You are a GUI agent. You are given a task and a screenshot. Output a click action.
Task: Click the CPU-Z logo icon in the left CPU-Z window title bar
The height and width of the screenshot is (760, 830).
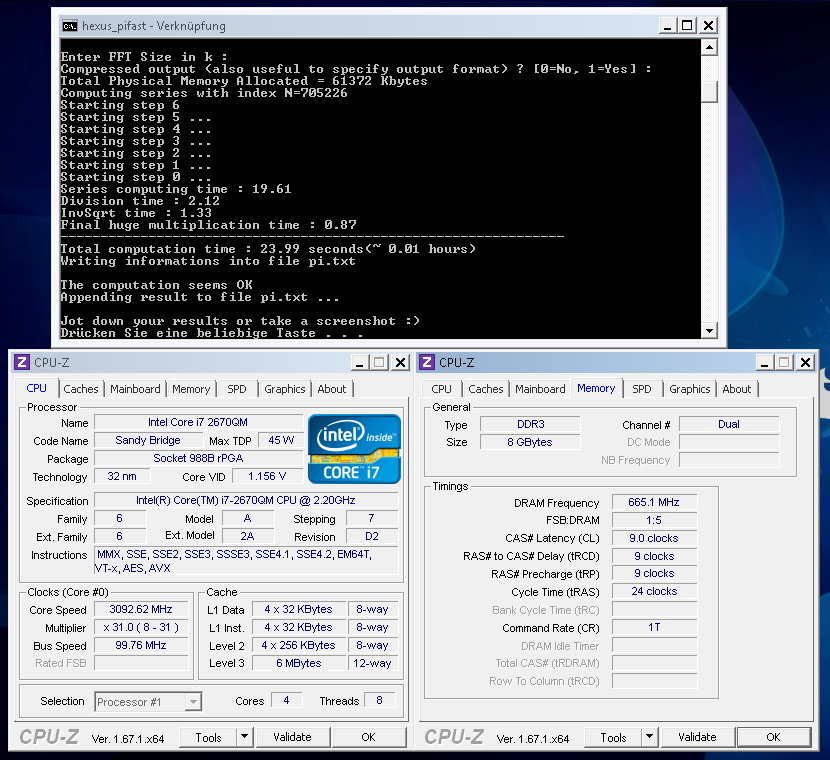pyautogui.click(x=22, y=363)
